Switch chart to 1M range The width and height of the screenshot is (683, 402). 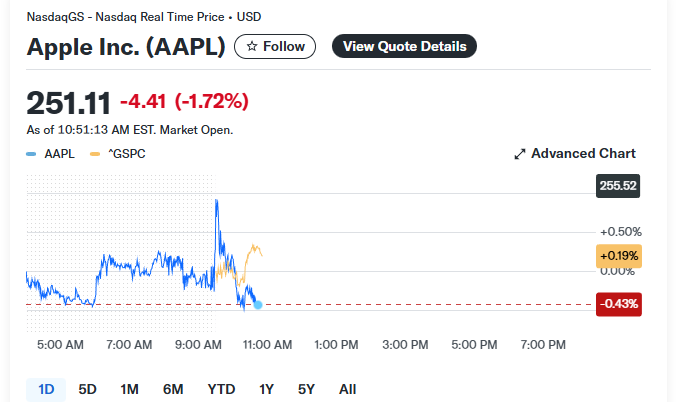point(129,389)
